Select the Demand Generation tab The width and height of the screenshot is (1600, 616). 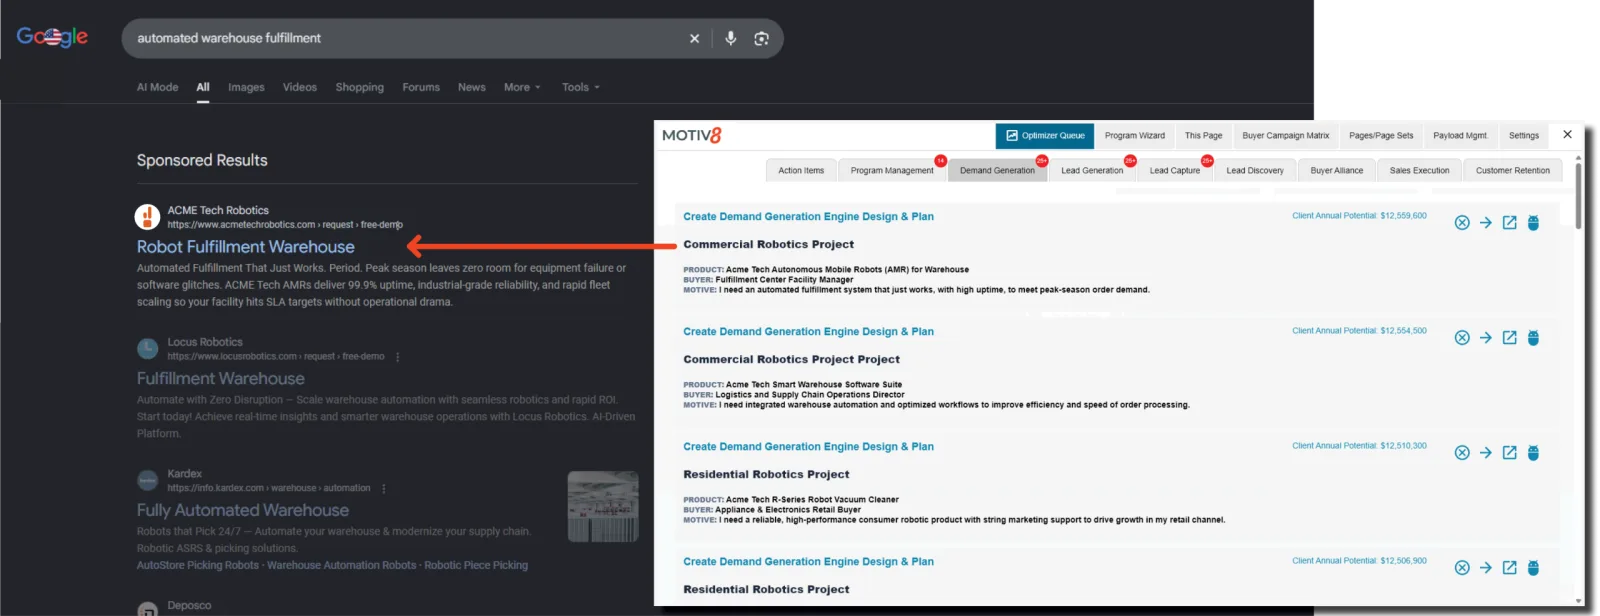[997, 170]
